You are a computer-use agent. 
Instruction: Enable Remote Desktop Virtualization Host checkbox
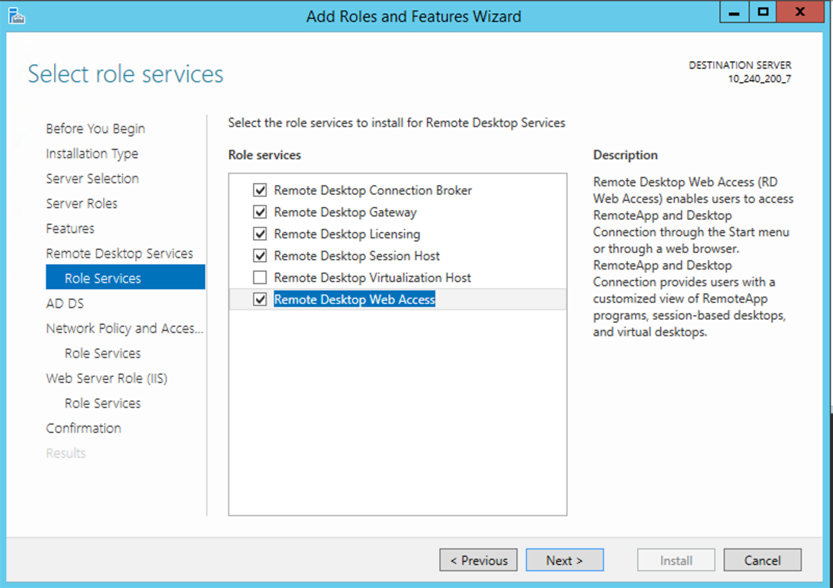click(x=261, y=278)
